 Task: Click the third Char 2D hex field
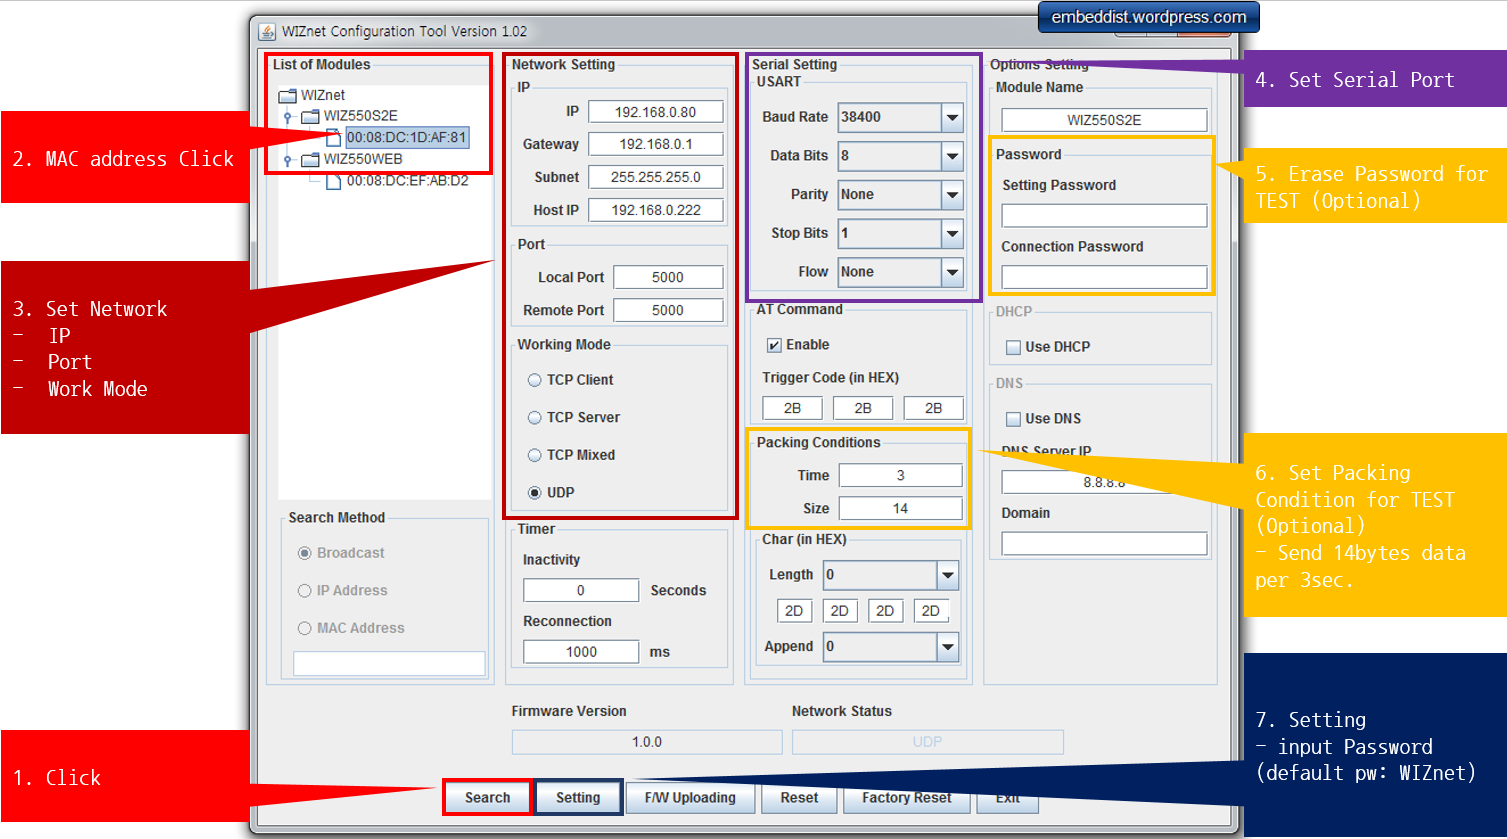pyautogui.click(x=885, y=611)
